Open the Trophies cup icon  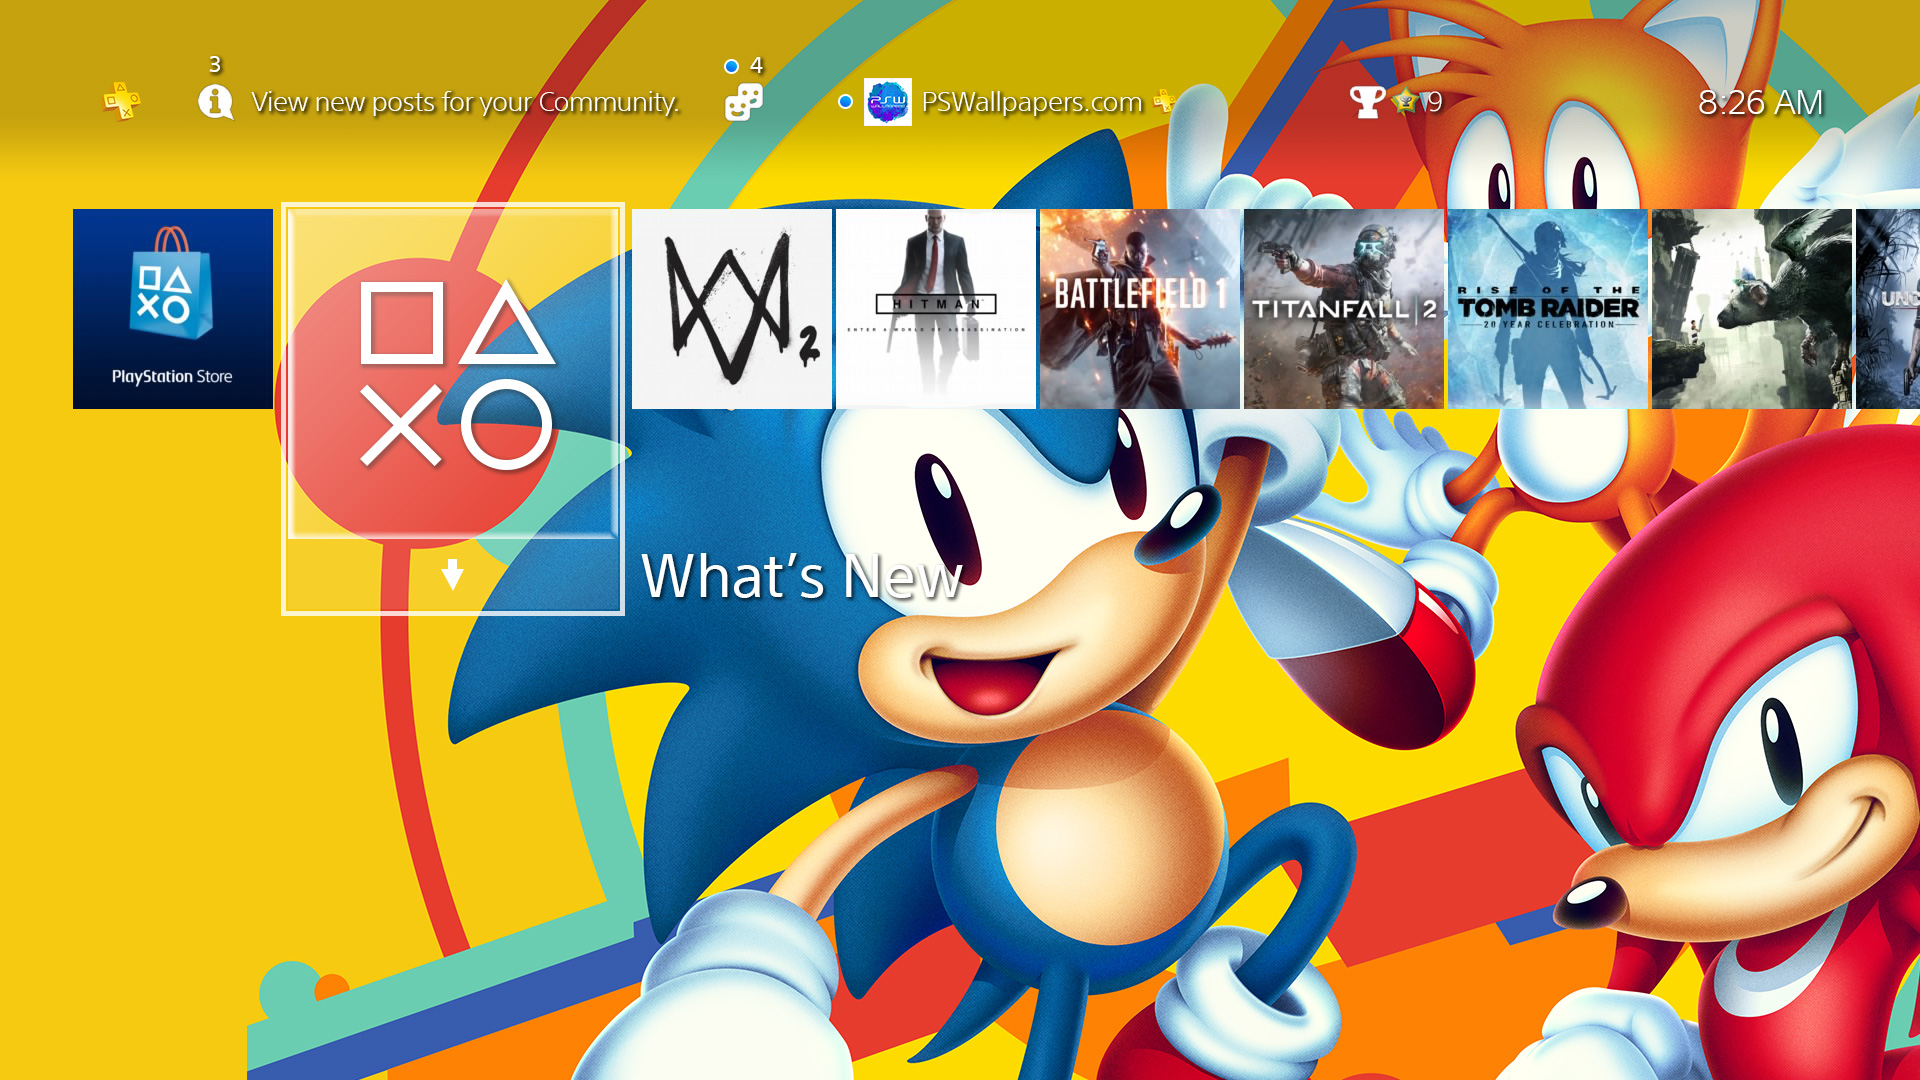point(1366,101)
